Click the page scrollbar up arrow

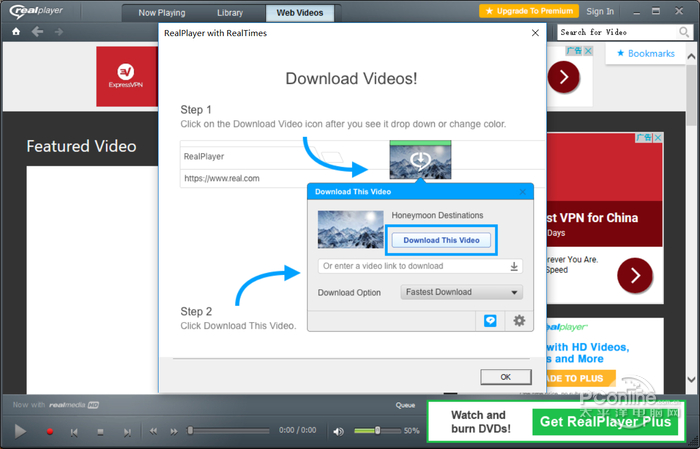click(x=692, y=56)
